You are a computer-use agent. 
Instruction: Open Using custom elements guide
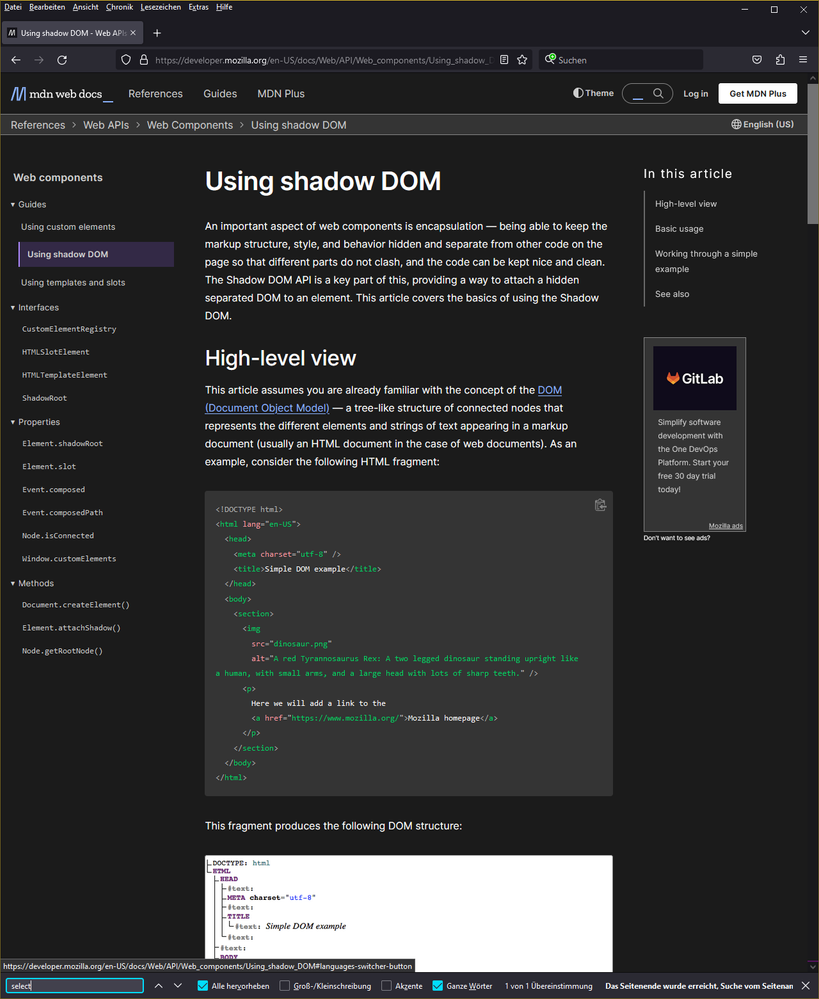click(68, 227)
